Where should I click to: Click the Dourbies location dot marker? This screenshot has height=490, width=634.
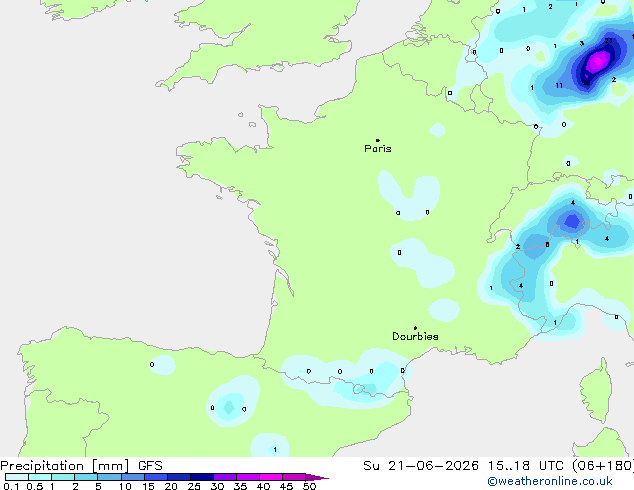click(x=415, y=328)
